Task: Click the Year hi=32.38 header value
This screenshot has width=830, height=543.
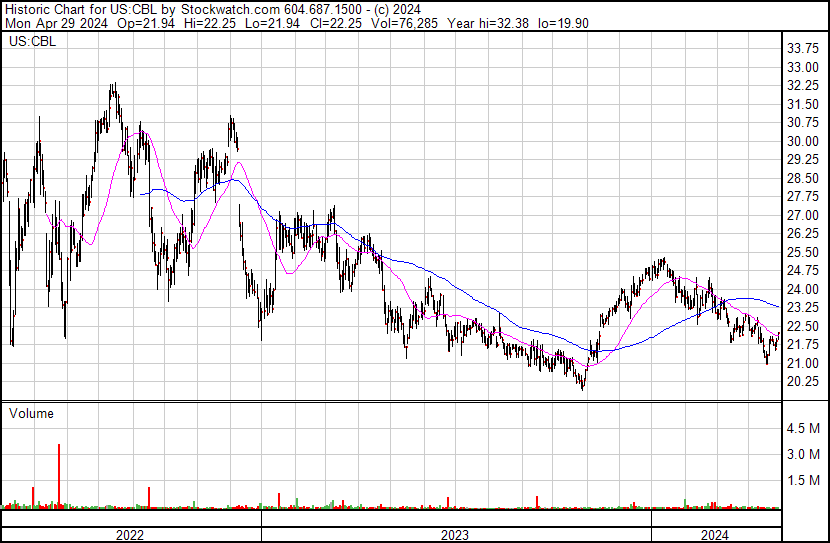Action: pyautogui.click(x=488, y=23)
